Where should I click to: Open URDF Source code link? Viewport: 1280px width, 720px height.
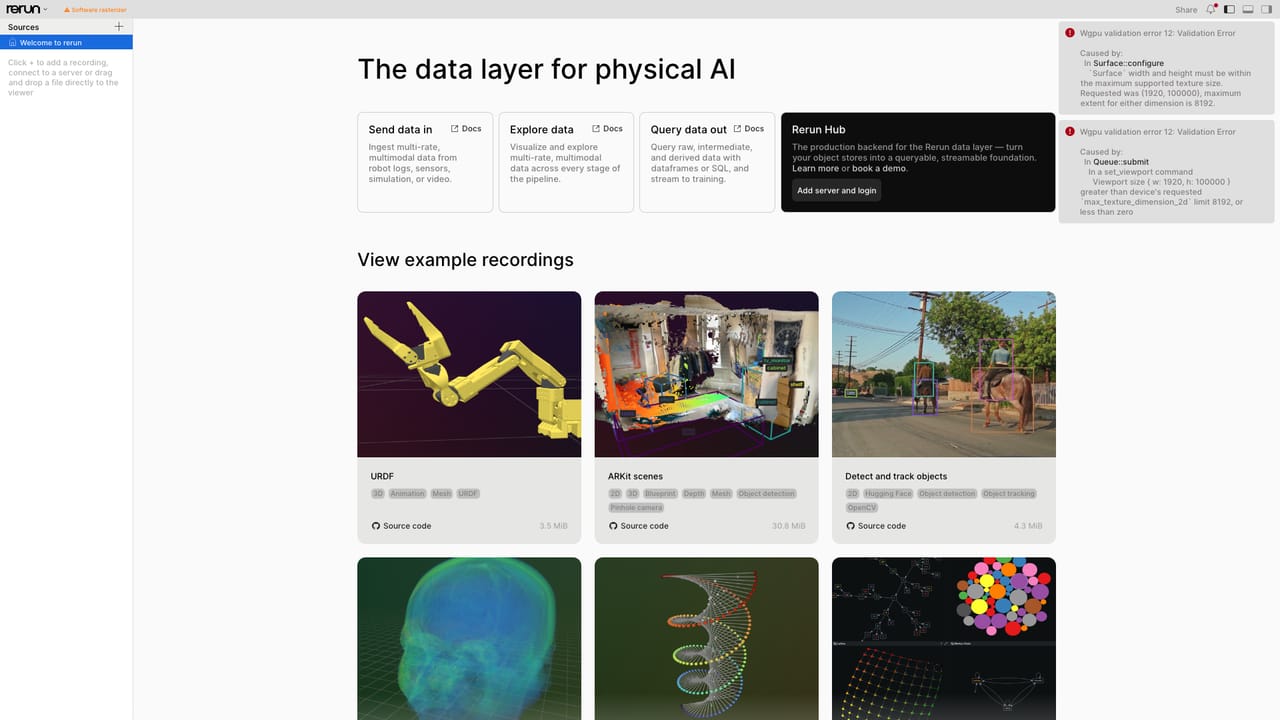pyautogui.click(x=401, y=526)
